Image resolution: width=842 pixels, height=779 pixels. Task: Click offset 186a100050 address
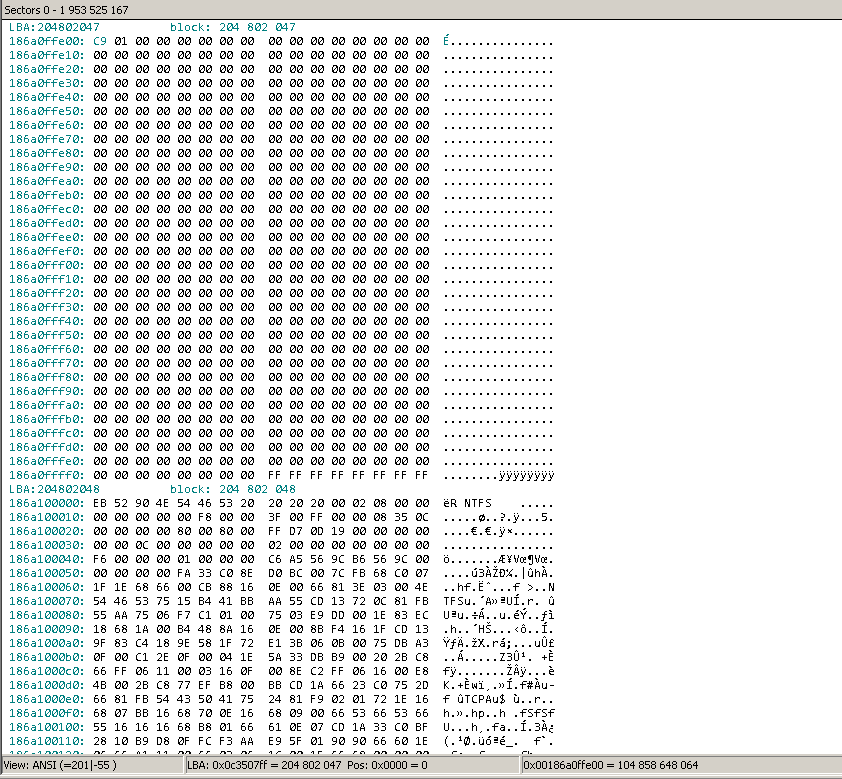pos(47,573)
